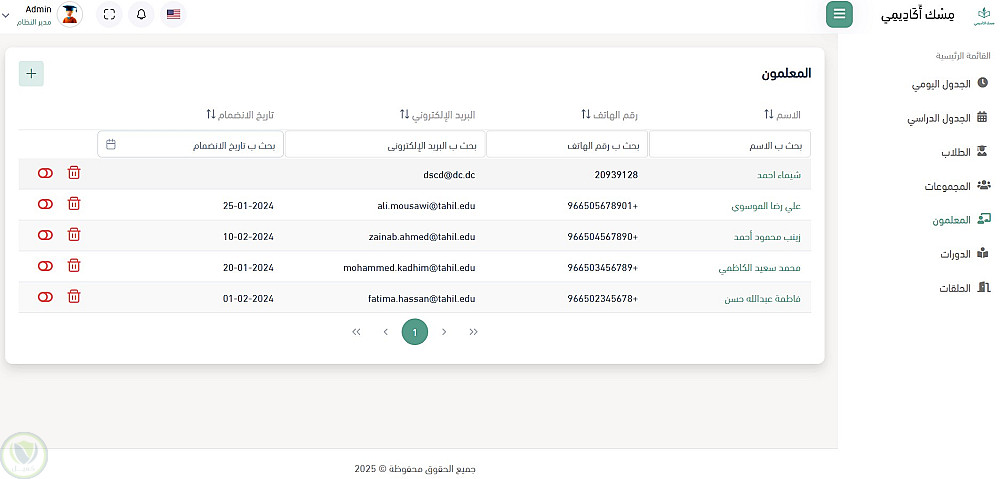This screenshot has width=1000, height=479.
Task: Click the US flag language selector
Action: point(174,14)
